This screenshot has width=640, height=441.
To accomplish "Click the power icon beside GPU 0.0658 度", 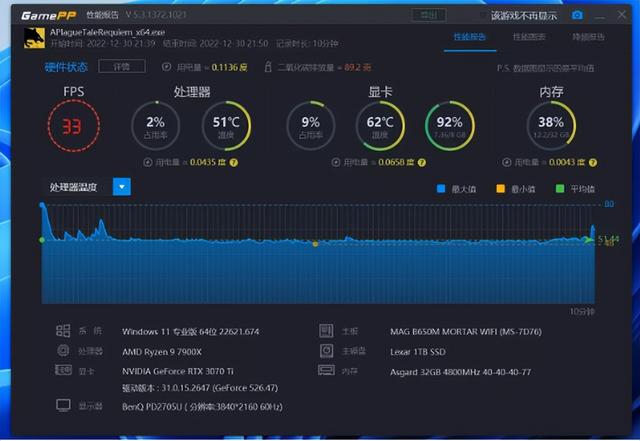I will click(x=336, y=163).
